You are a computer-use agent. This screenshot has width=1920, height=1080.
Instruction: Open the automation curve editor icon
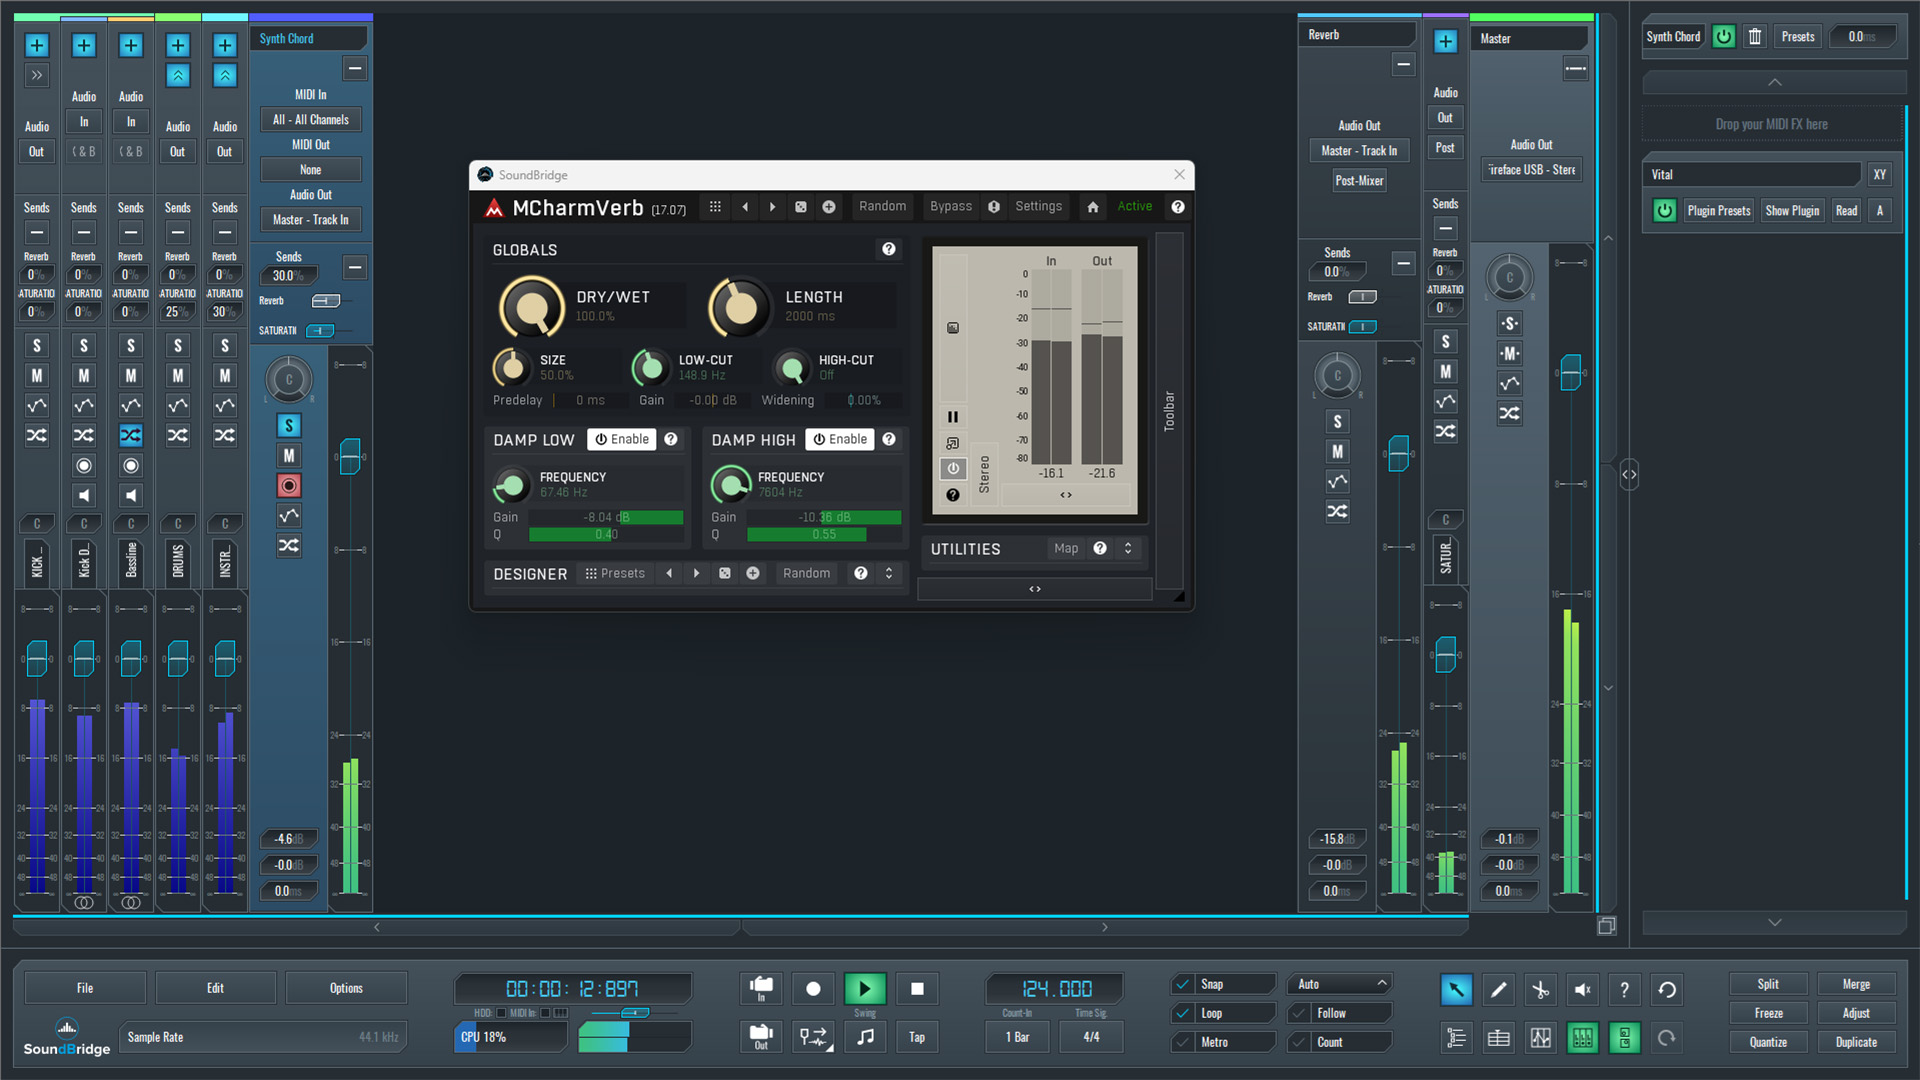point(1540,1038)
